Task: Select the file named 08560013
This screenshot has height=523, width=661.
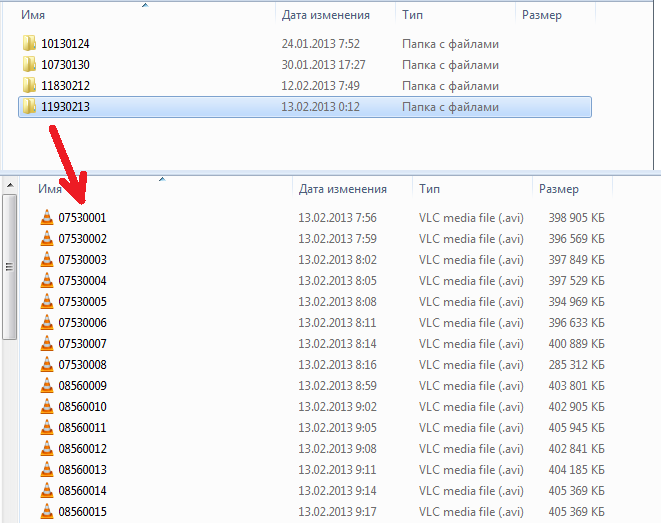Action: [x=82, y=469]
